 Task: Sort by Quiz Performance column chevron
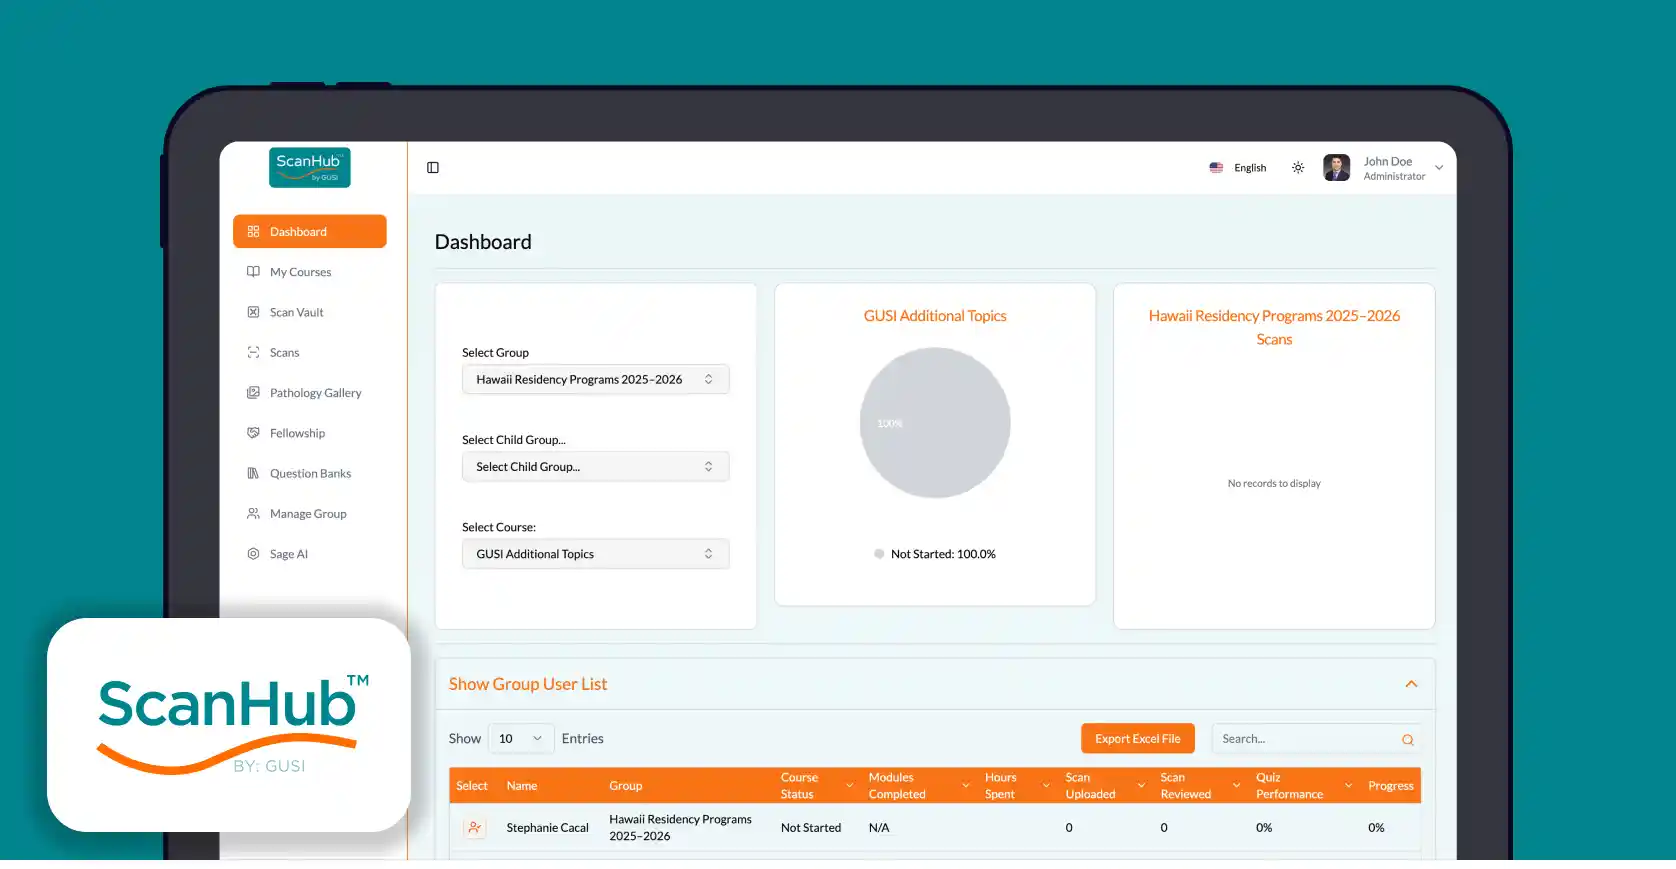pos(1348,786)
